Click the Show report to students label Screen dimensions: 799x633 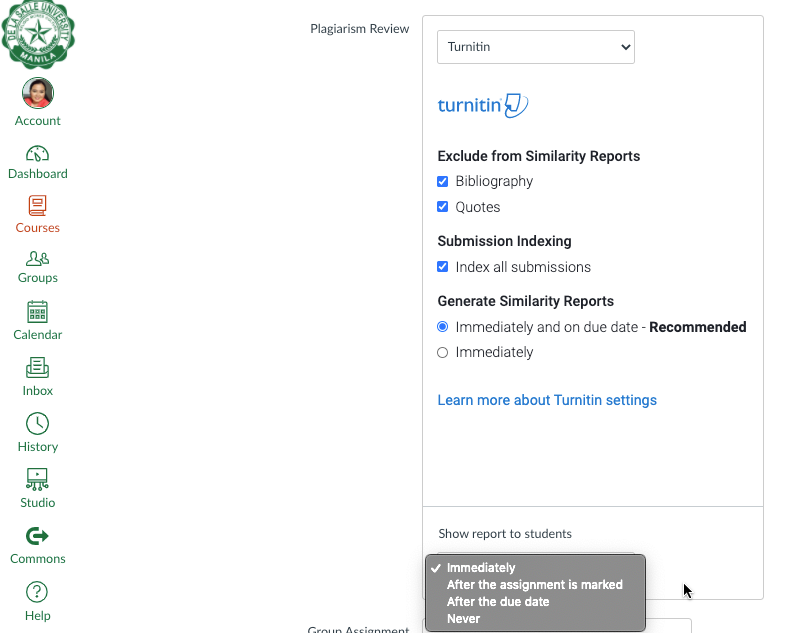[x=505, y=534]
